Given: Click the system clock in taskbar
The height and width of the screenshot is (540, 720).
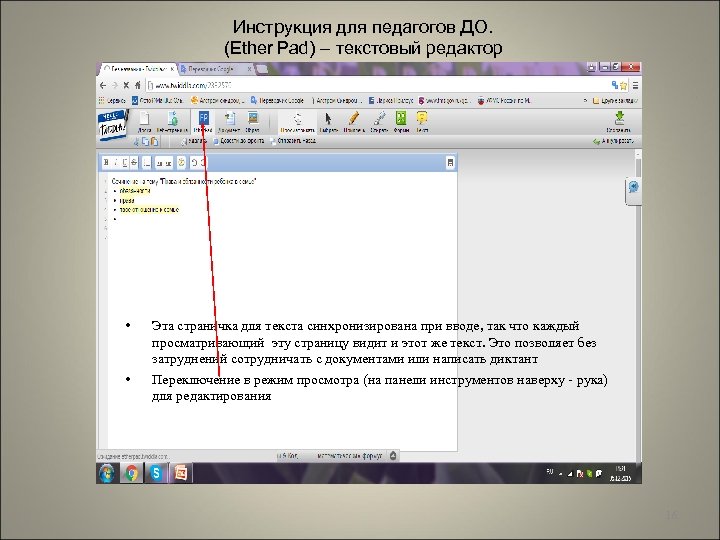Looking at the screenshot, I should coord(620,473).
